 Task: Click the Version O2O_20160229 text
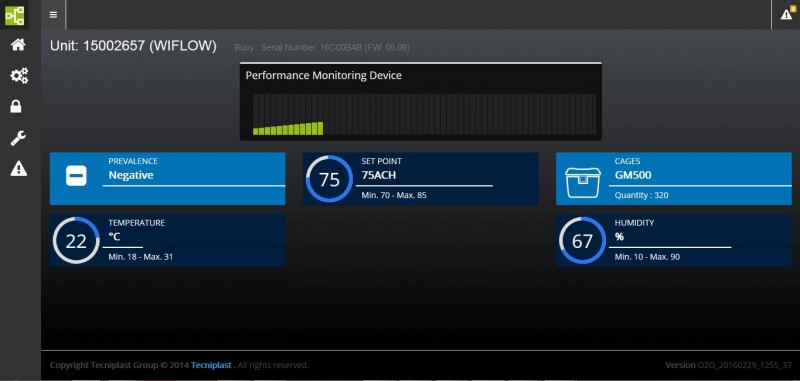click(x=729, y=365)
